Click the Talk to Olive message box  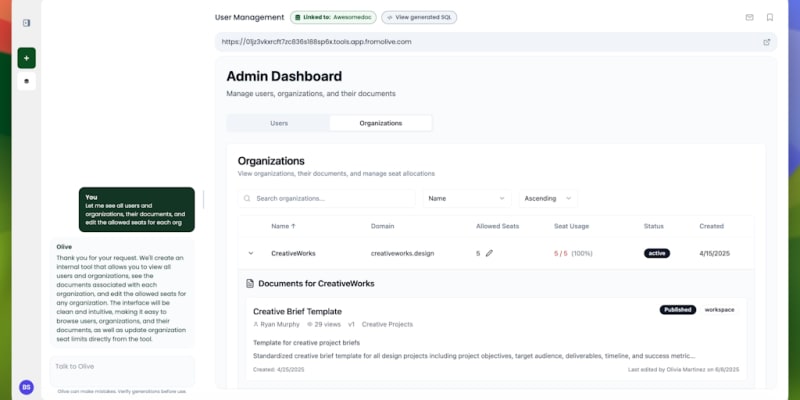coord(120,366)
